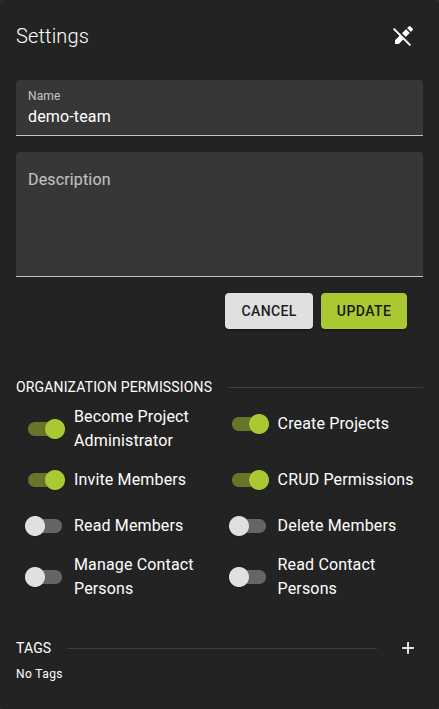Click the Organization Permissions section heading
The image size is (439, 709).
114,387
